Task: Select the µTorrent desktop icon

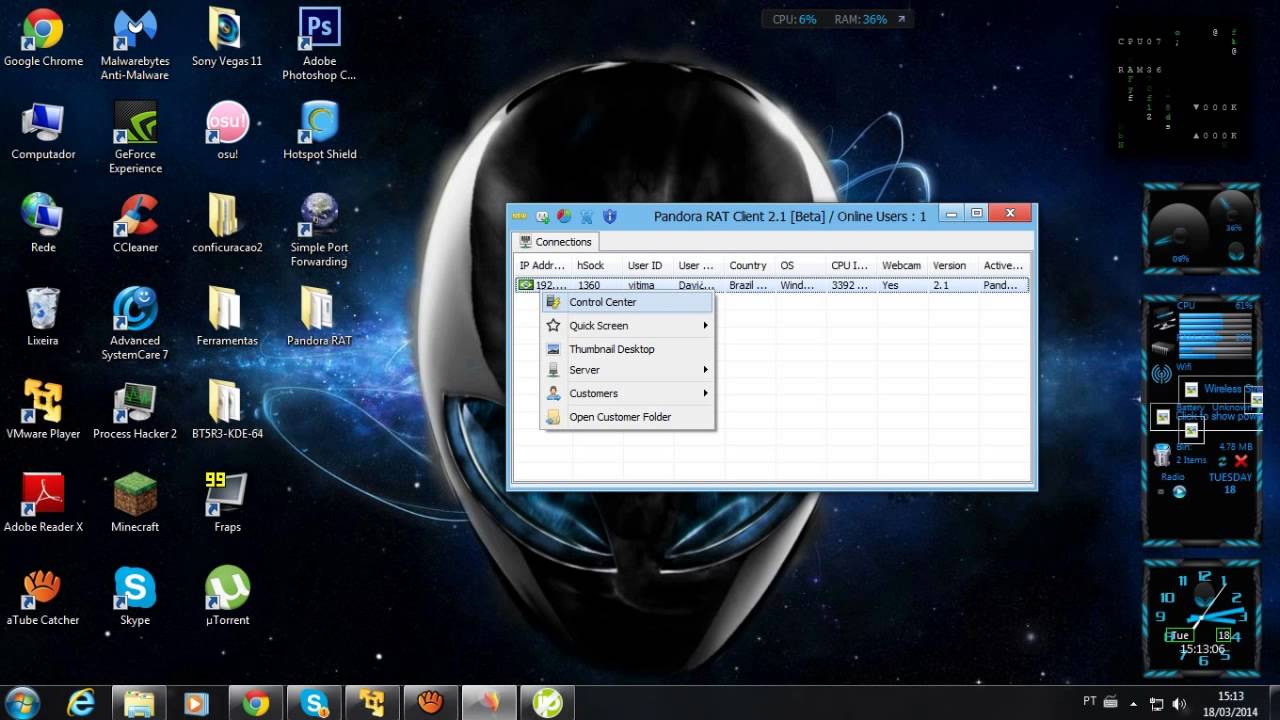Action: pos(227,596)
